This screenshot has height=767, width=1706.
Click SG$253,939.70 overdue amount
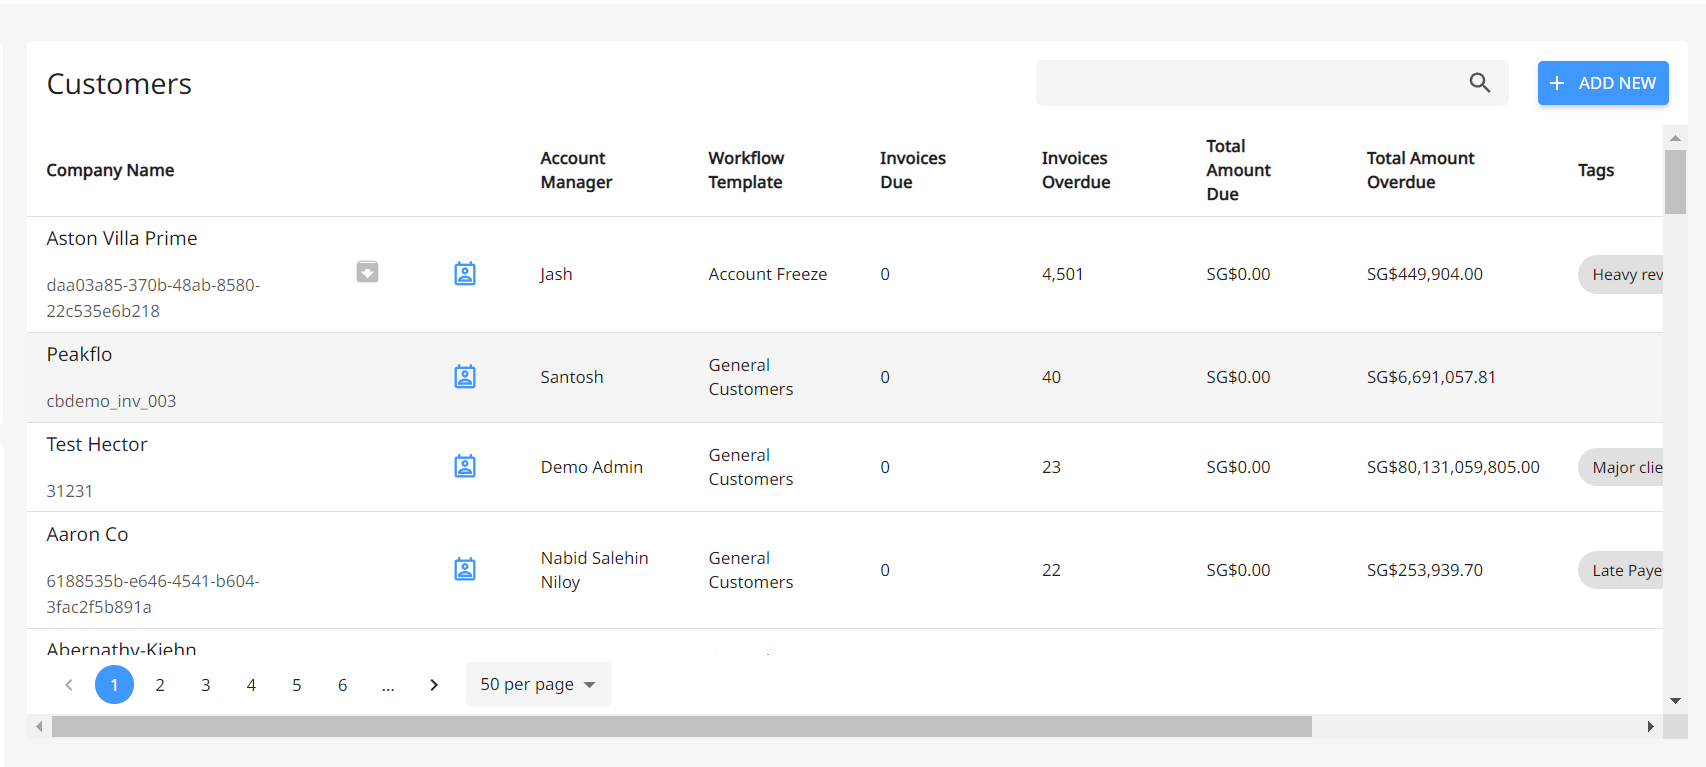pyautogui.click(x=1425, y=570)
